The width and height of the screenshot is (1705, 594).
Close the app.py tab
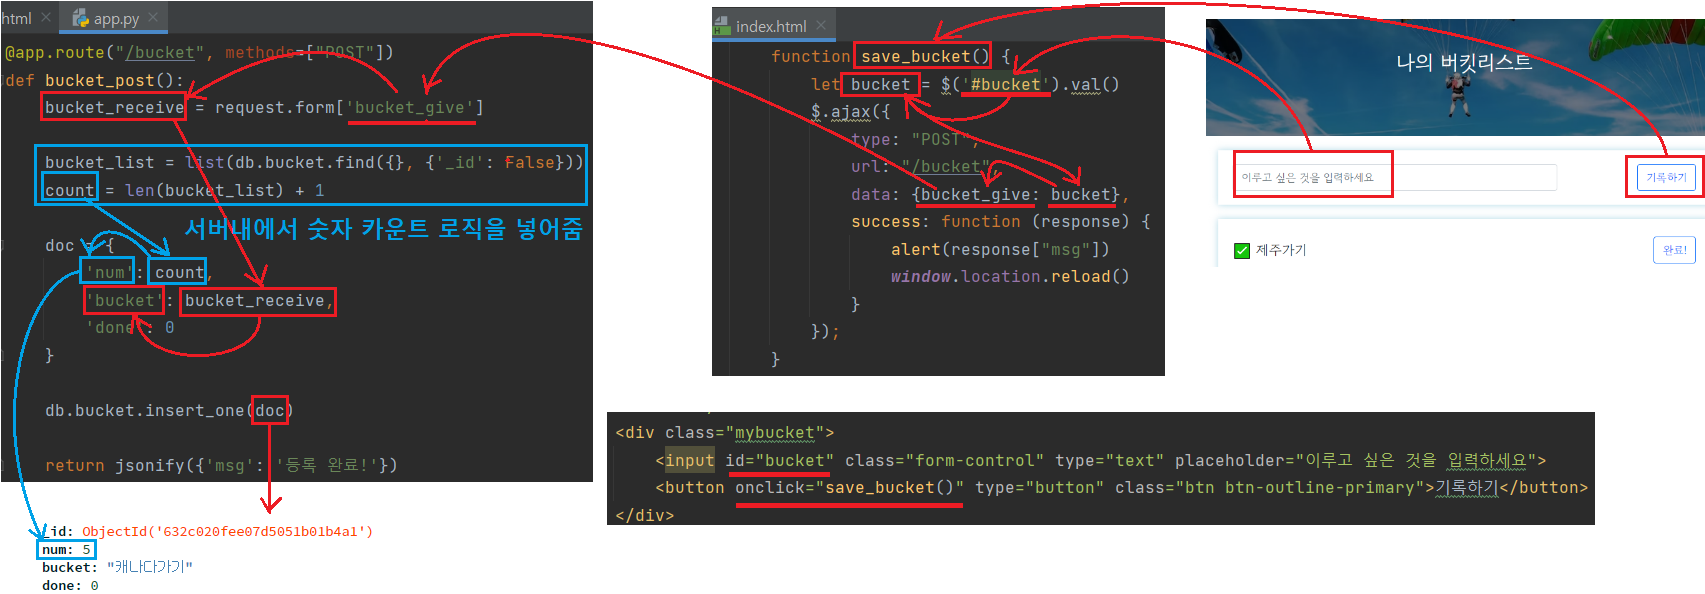pyautogui.click(x=153, y=18)
